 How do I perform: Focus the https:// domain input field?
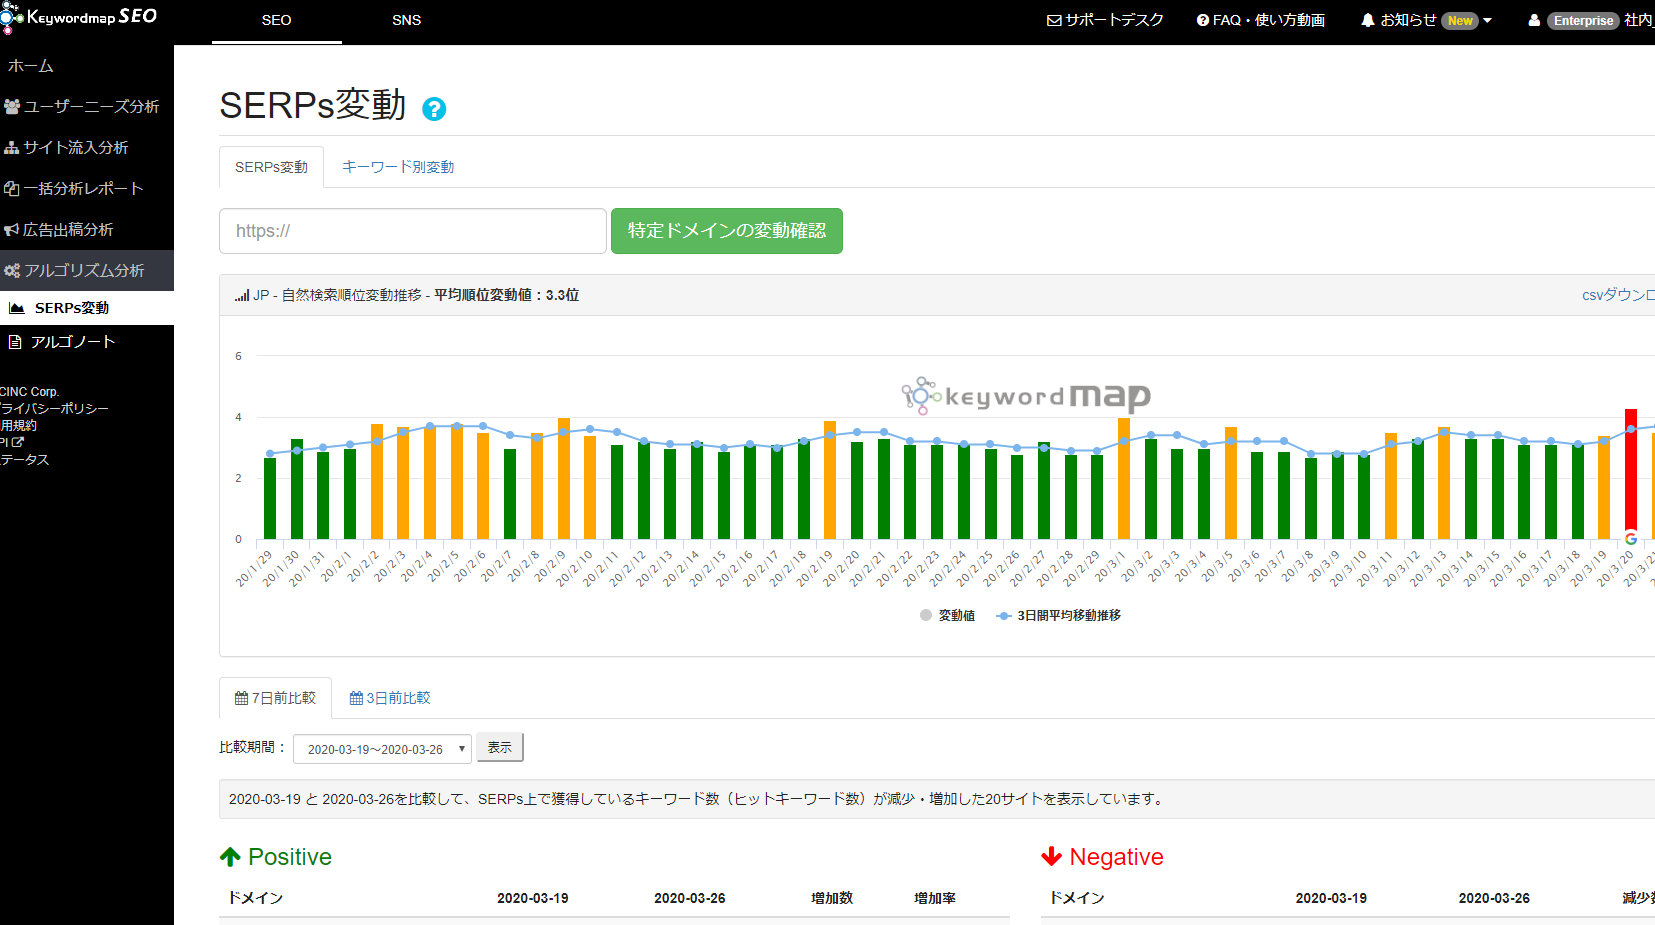pyautogui.click(x=412, y=231)
